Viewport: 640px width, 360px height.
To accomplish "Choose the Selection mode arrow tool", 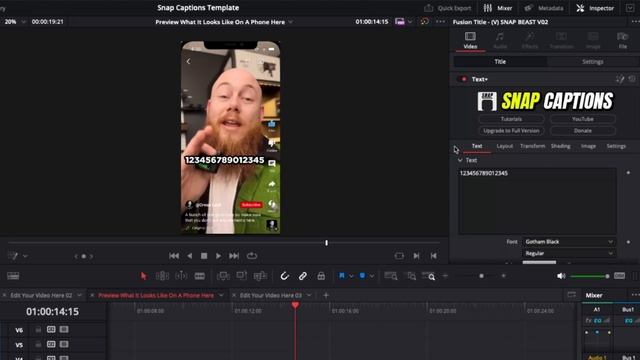I will (x=143, y=276).
